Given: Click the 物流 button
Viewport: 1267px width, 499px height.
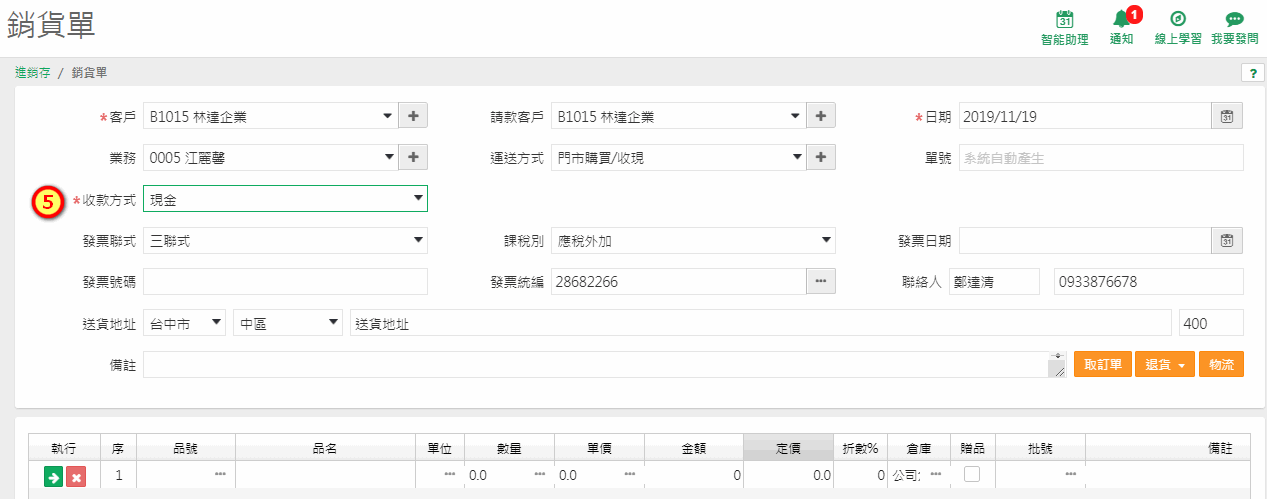Looking at the screenshot, I should click(1221, 365).
